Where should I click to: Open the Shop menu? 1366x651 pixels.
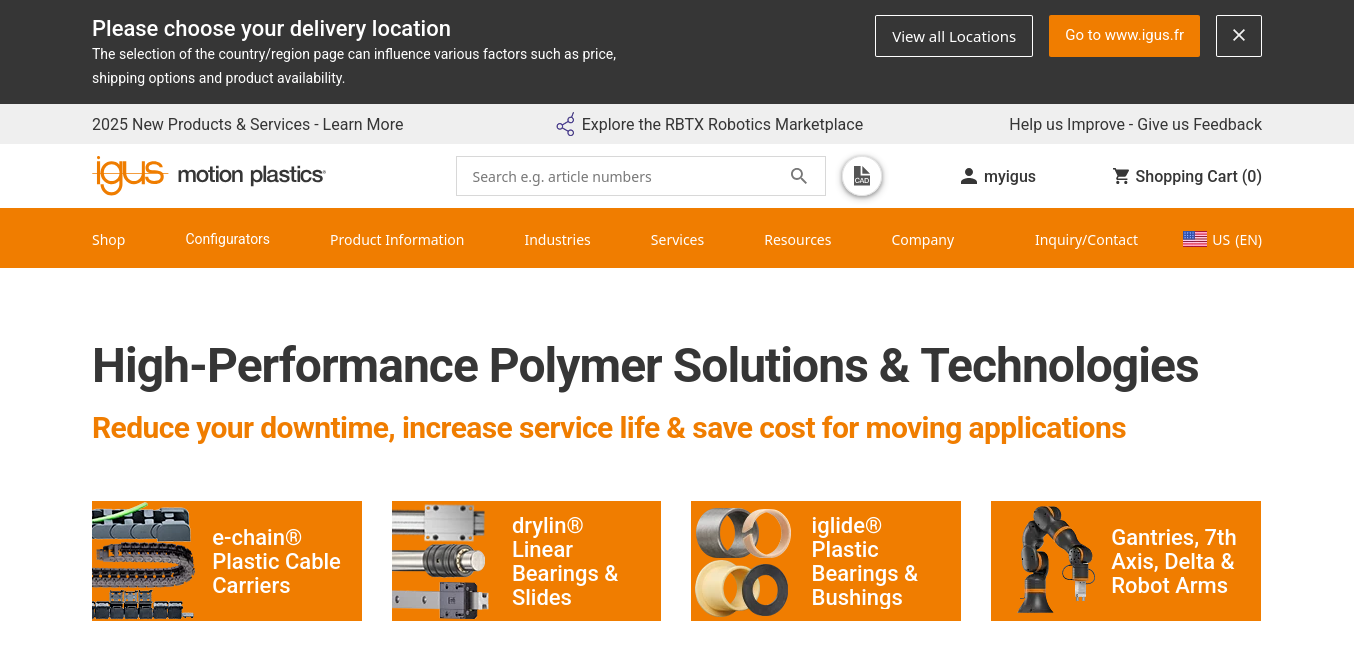pyautogui.click(x=108, y=240)
